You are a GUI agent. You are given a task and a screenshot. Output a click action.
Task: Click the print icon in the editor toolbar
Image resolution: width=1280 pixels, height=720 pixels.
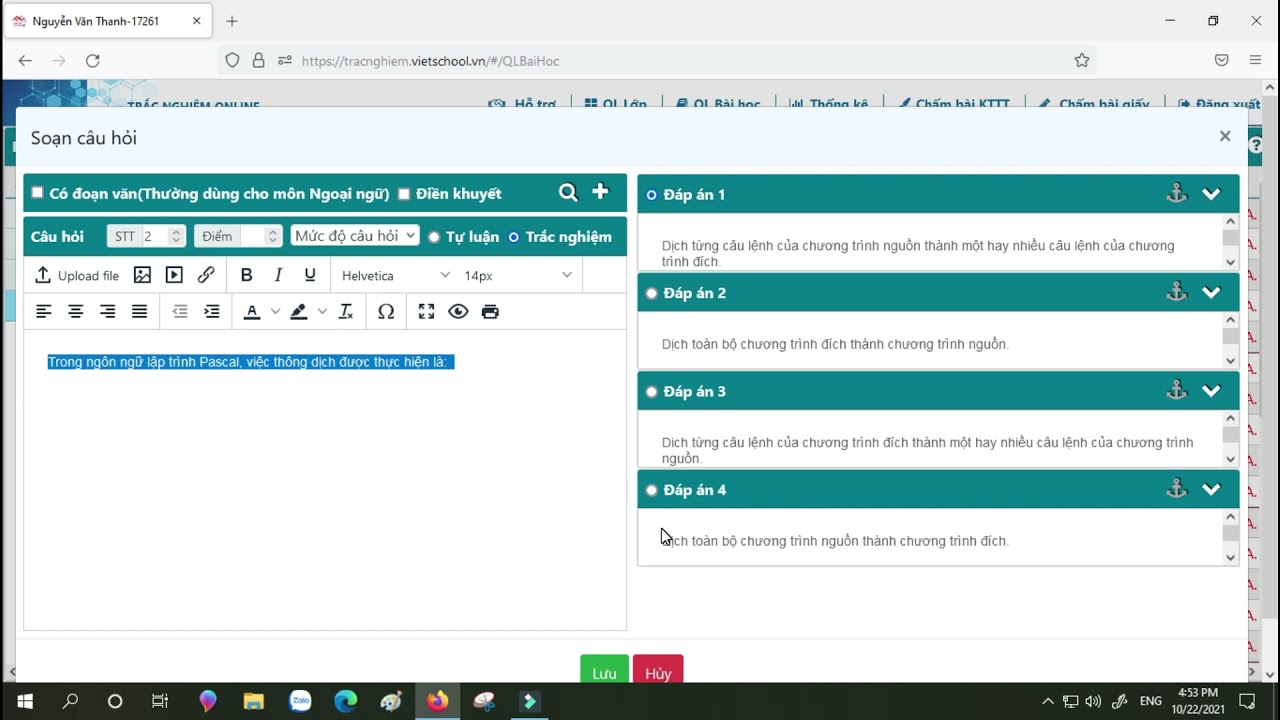click(x=490, y=312)
